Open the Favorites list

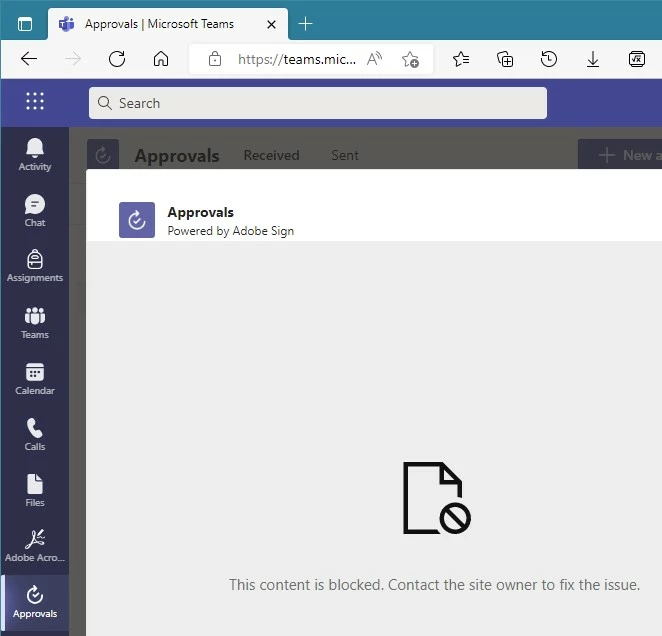point(461,59)
